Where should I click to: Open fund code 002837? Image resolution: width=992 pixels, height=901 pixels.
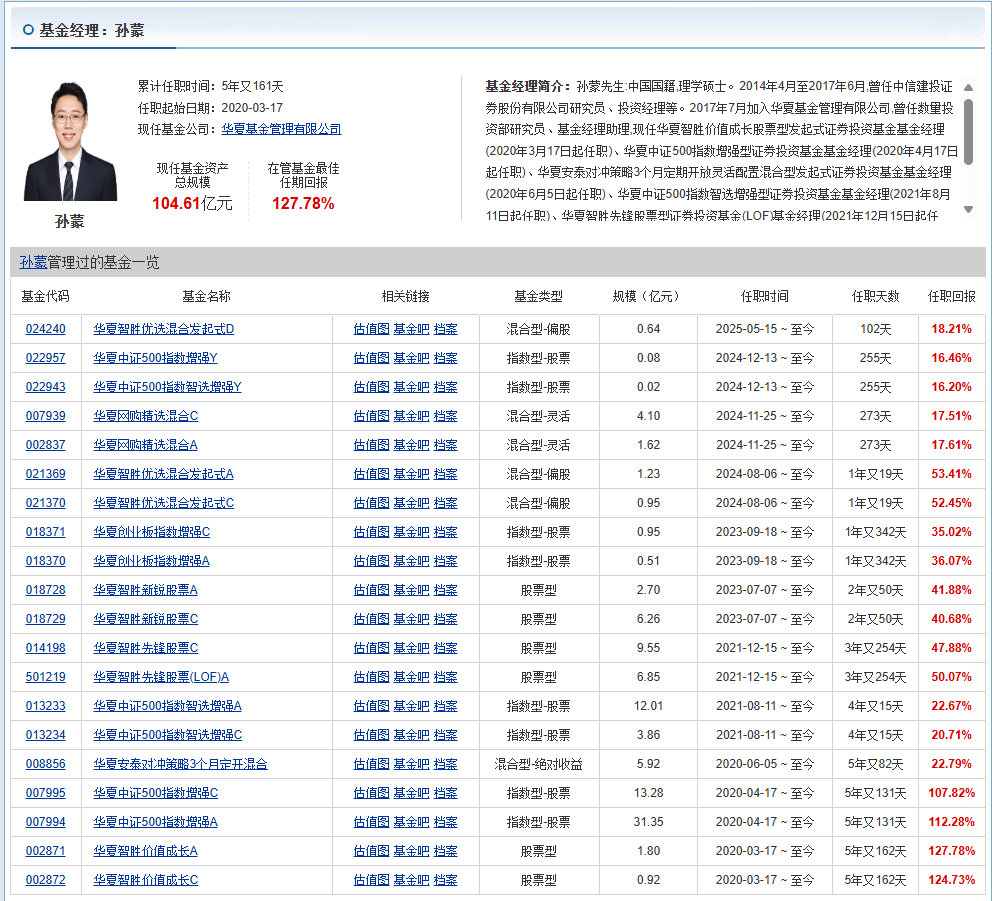(46, 445)
